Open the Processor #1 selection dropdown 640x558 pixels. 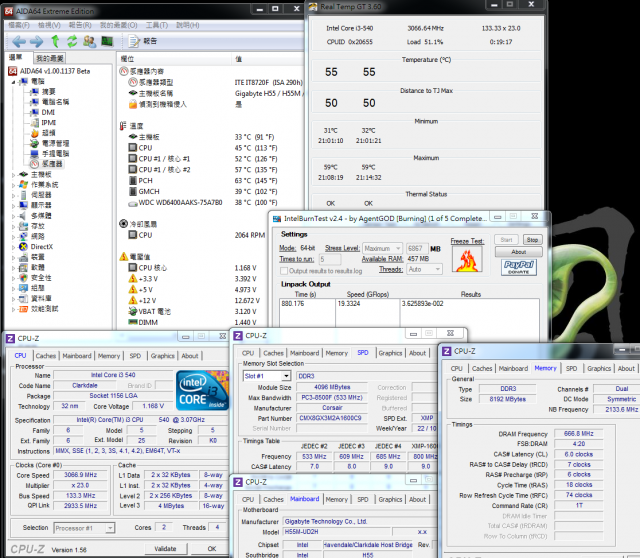coord(84,528)
